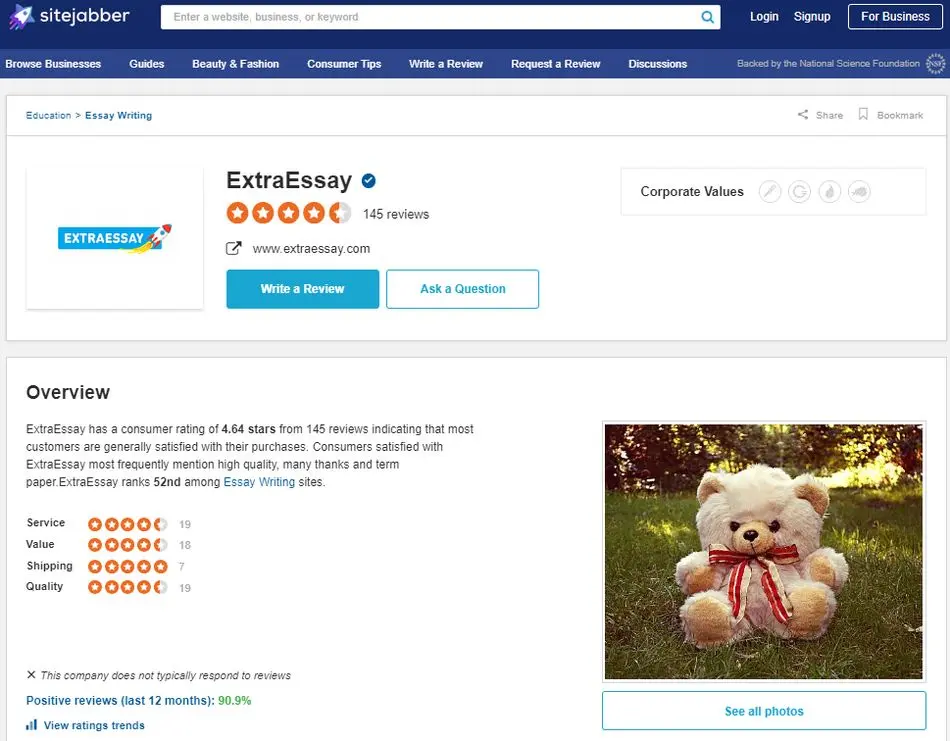Open the Browse Businesses menu

point(53,64)
